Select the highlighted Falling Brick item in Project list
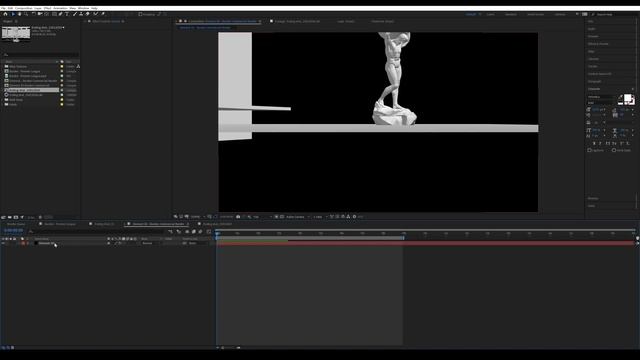Viewport: 640px width, 360px height. 31,90
